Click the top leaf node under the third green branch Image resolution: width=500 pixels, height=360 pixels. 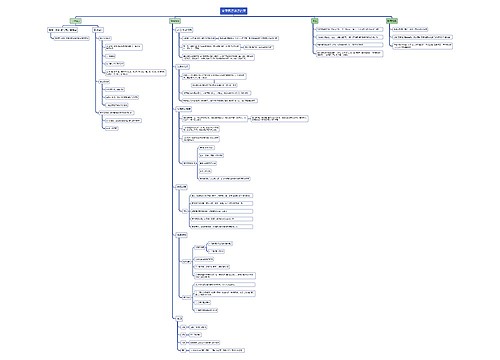(349, 29)
